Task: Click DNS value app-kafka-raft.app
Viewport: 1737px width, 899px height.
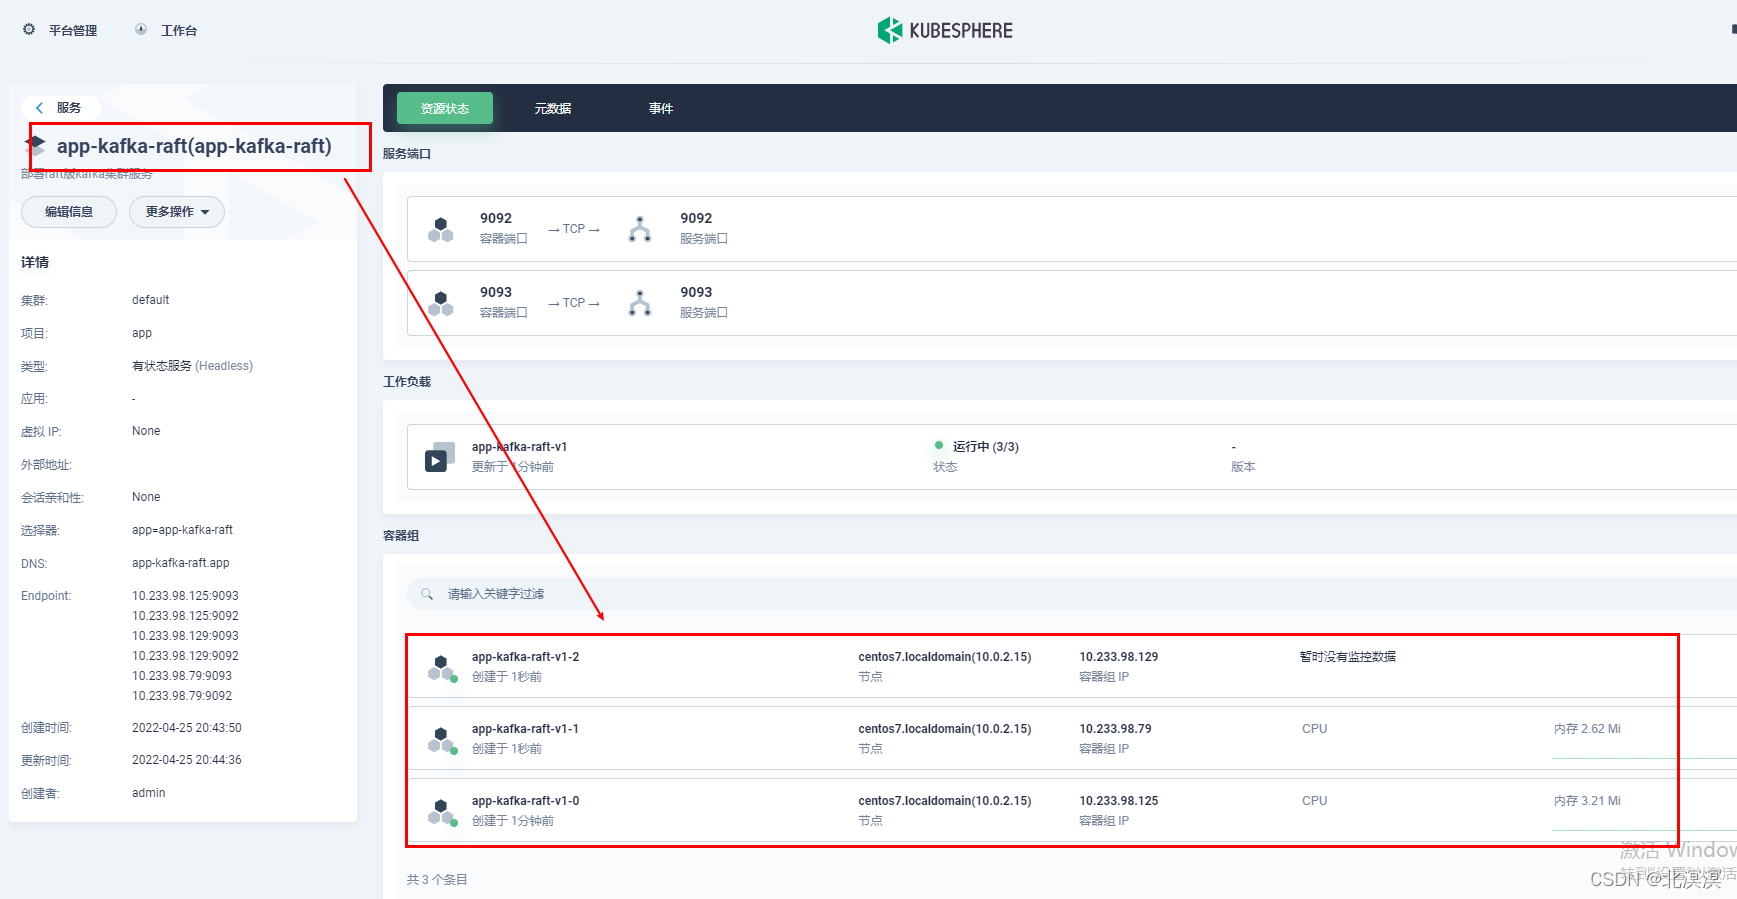Action: coord(180,563)
